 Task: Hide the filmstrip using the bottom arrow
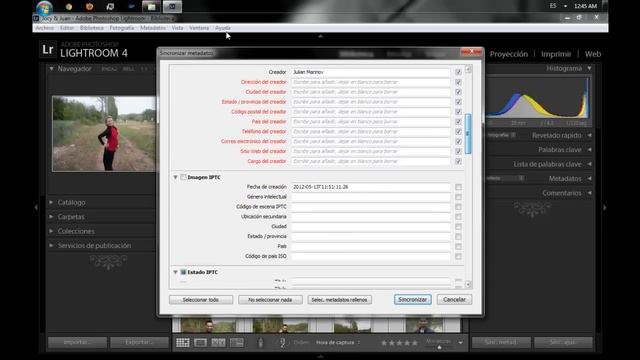(x=320, y=356)
